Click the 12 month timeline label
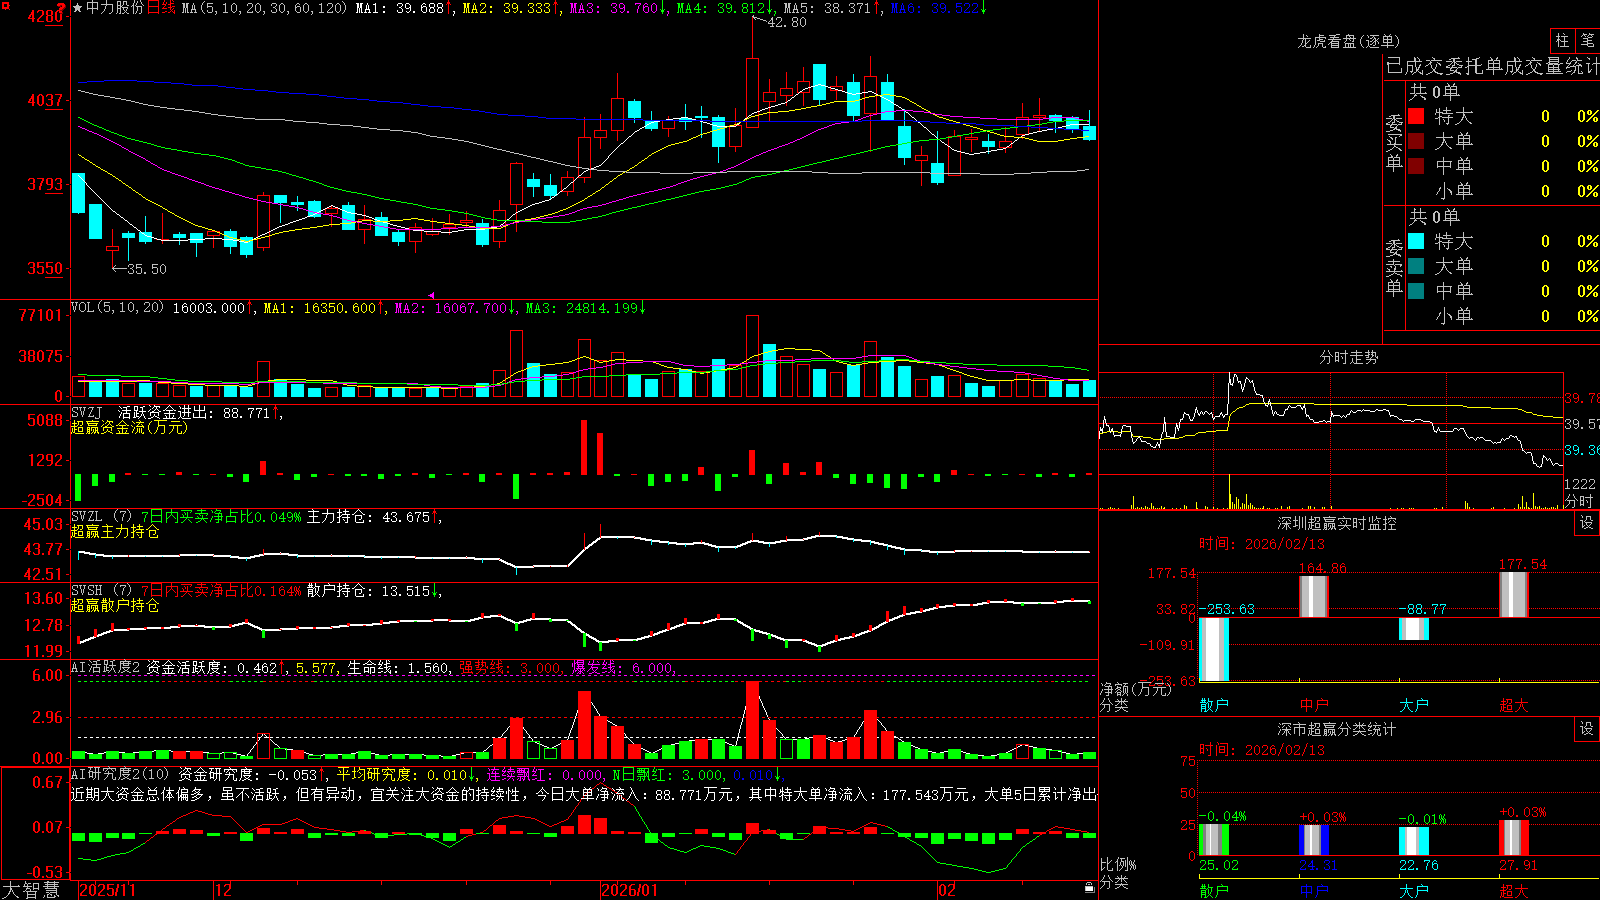The height and width of the screenshot is (900, 1600). tap(224, 890)
